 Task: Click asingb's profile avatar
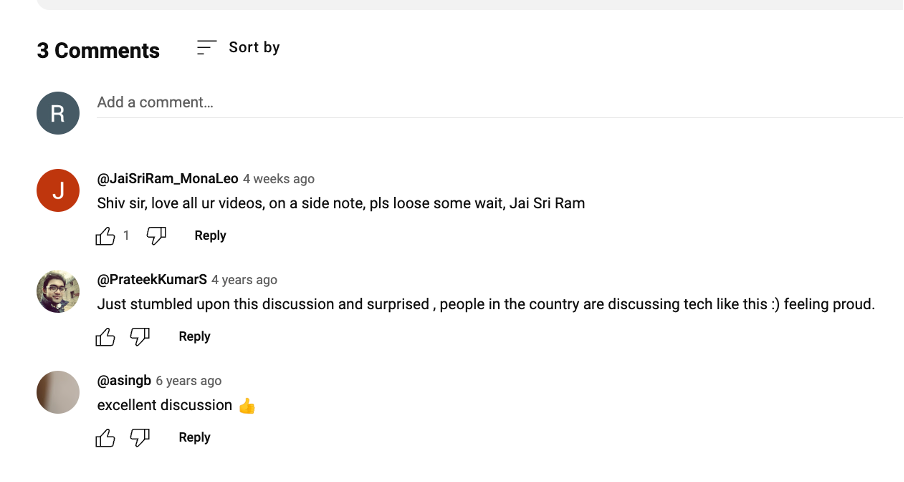[58, 392]
